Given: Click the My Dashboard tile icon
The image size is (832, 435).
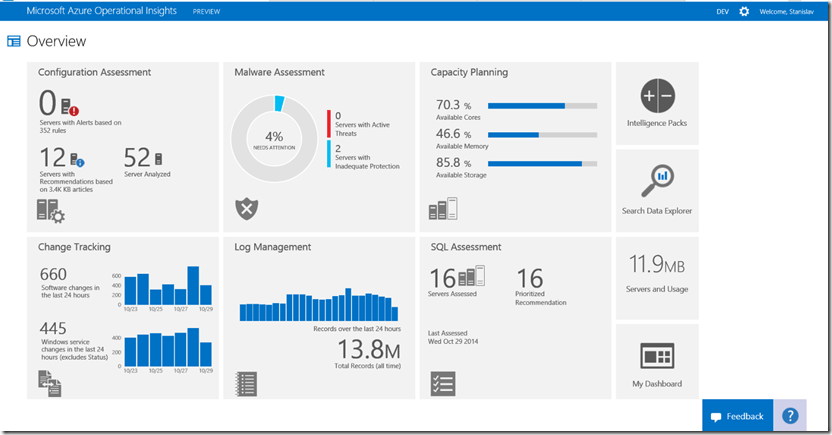Looking at the screenshot, I should click(657, 358).
